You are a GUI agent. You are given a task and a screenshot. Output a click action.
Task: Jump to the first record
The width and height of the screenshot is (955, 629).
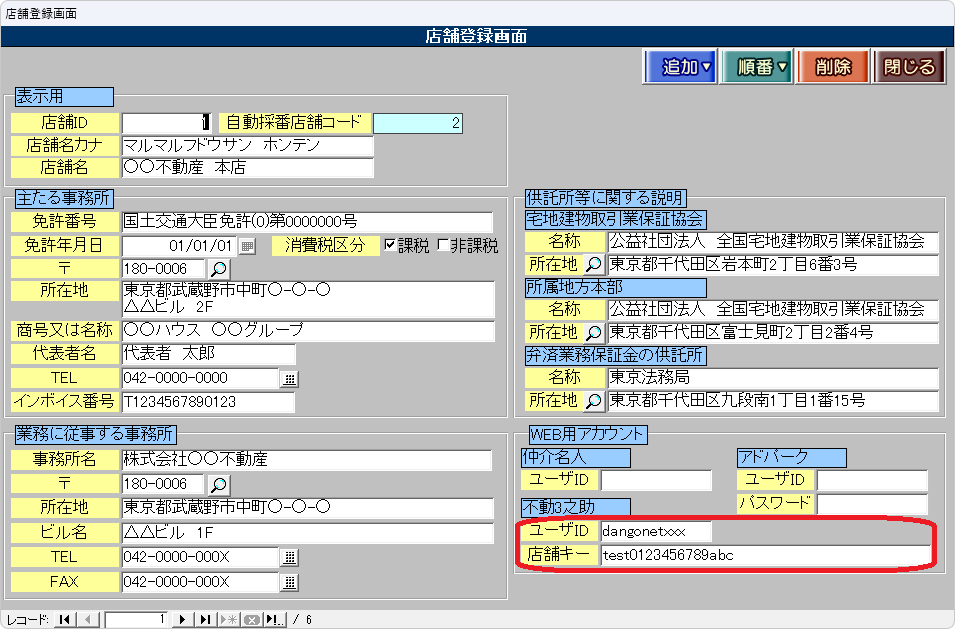[x=65, y=620]
